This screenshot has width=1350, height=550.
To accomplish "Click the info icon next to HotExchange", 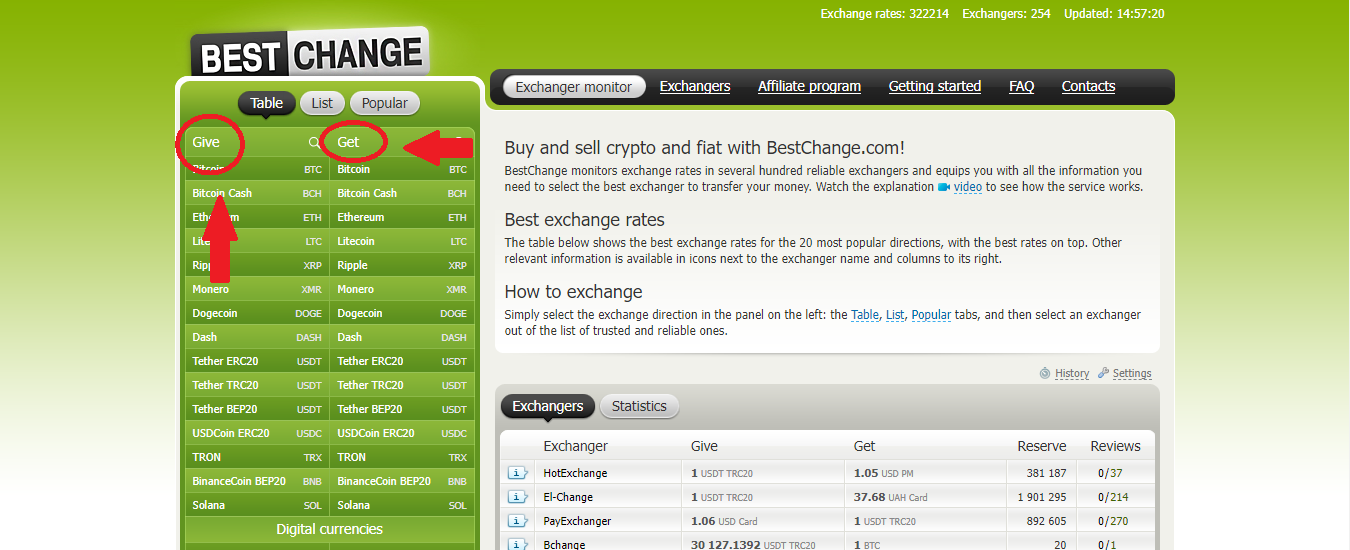I will (x=517, y=473).
